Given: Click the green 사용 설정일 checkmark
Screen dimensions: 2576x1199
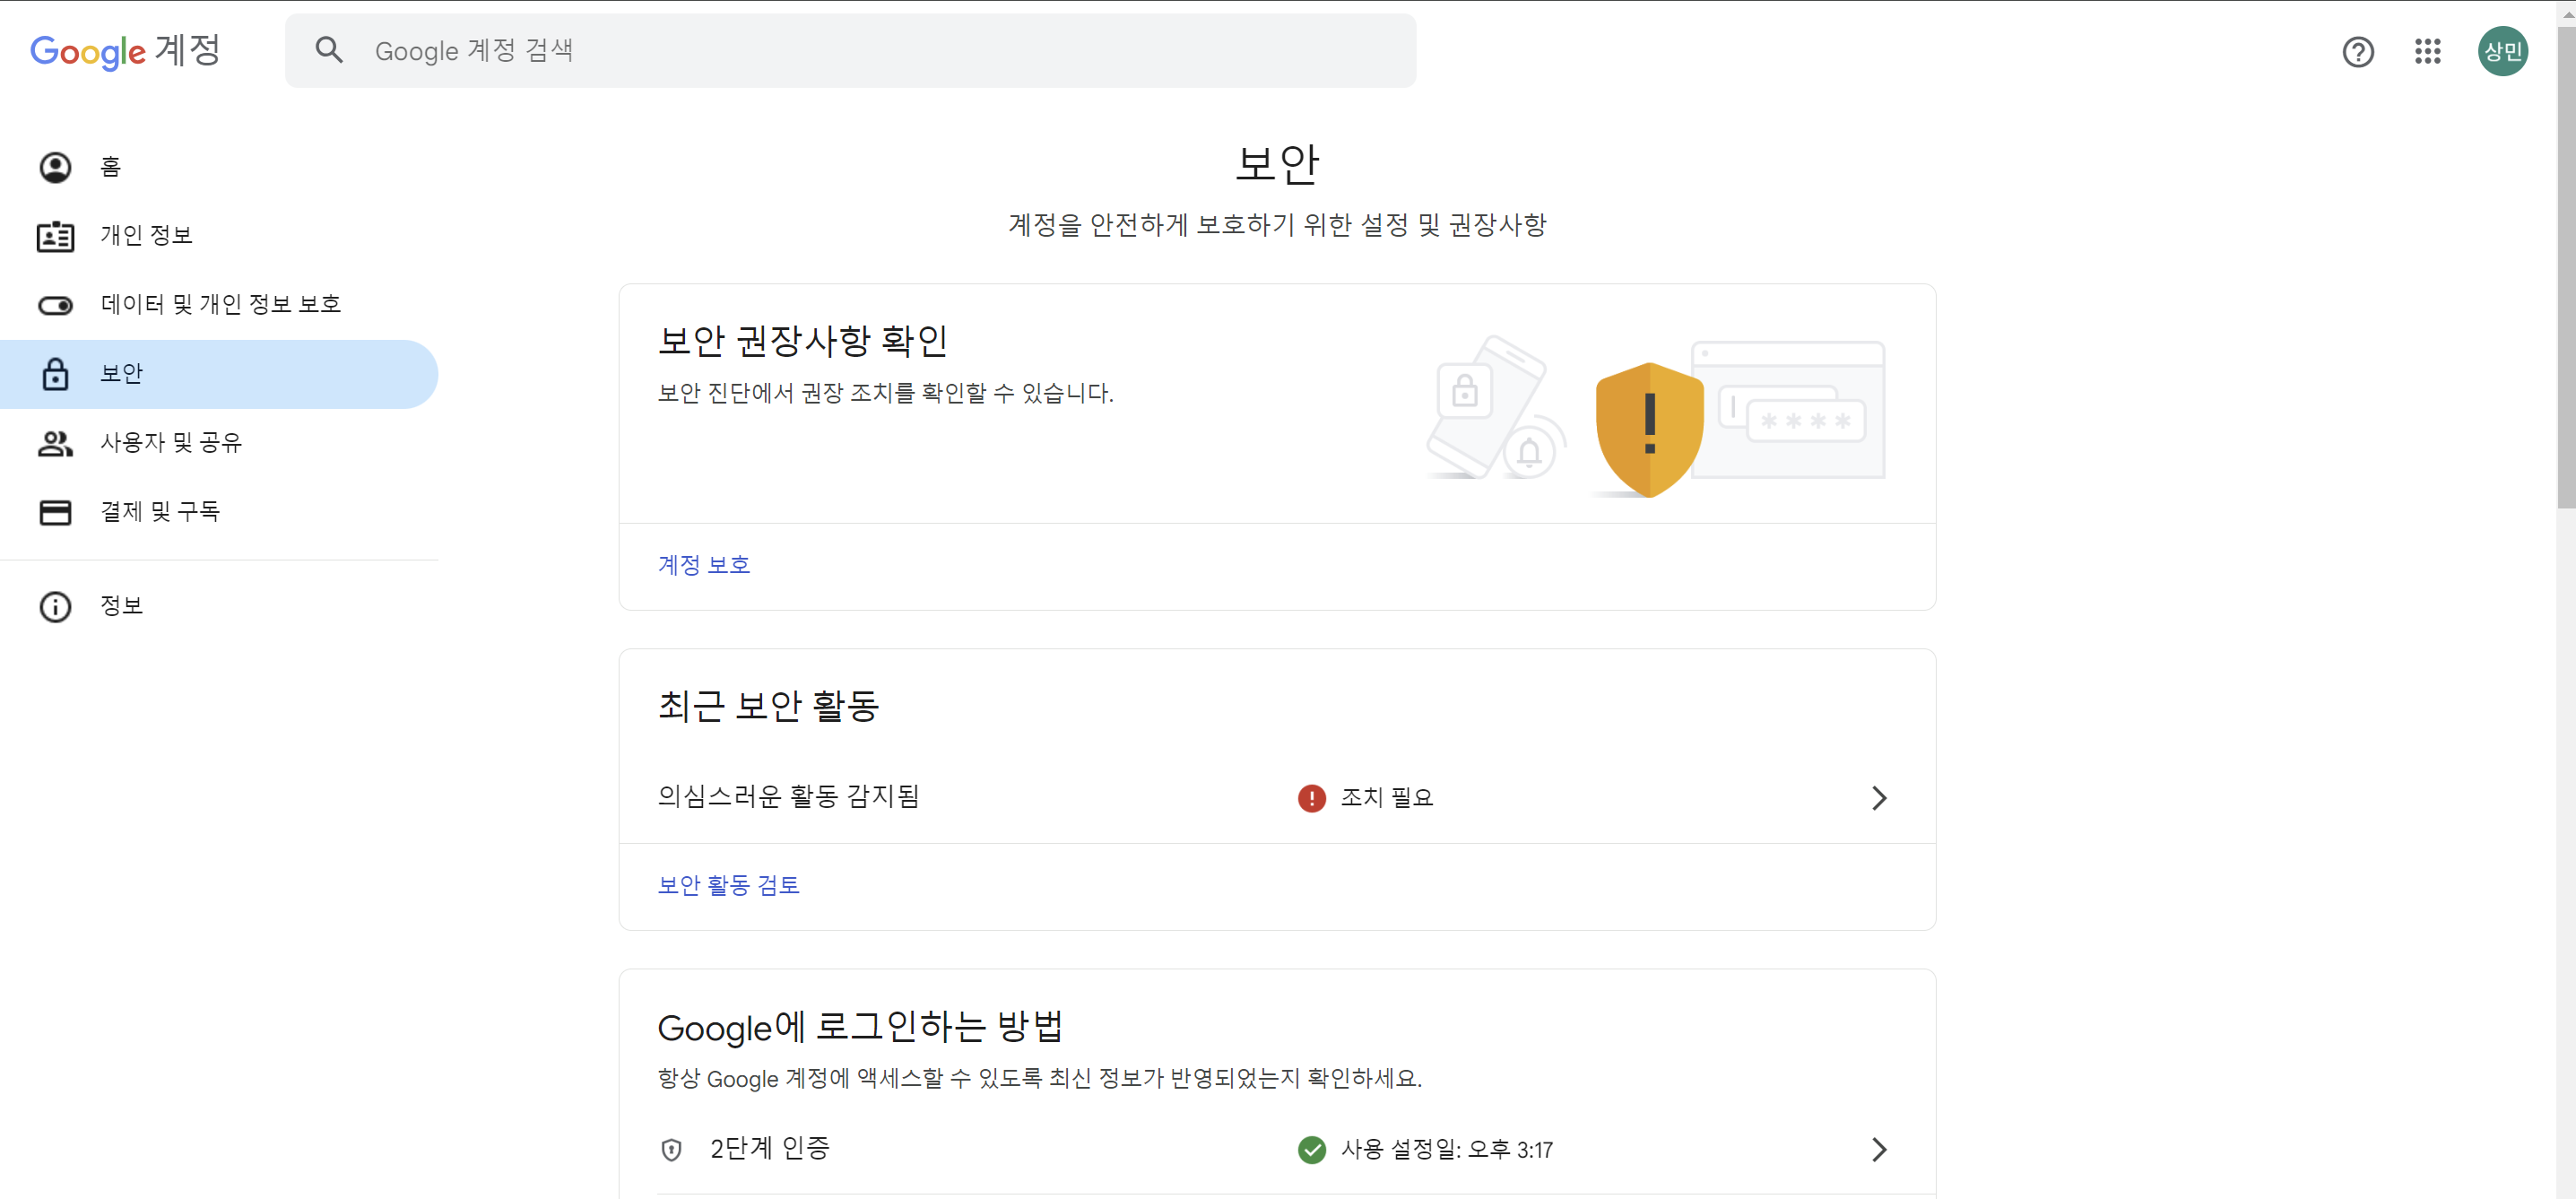Looking at the screenshot, I should [1311, 1150].
